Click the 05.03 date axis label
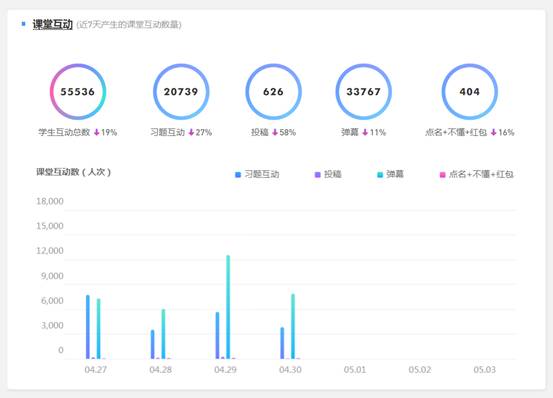This screenshot has width=553, height=398. 485,369
